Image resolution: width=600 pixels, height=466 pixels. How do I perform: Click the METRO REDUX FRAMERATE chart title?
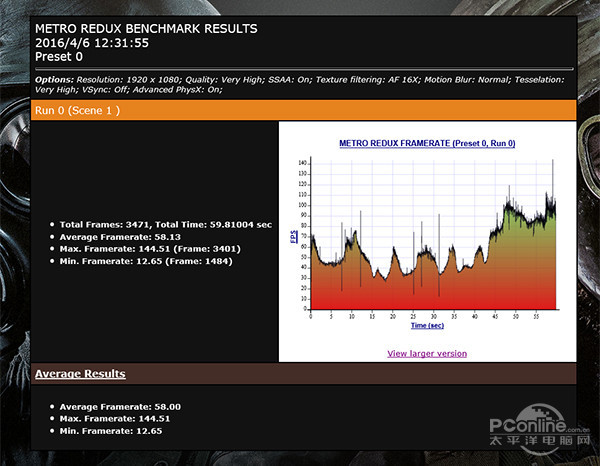pyautogui.click(x=427, y=143)
